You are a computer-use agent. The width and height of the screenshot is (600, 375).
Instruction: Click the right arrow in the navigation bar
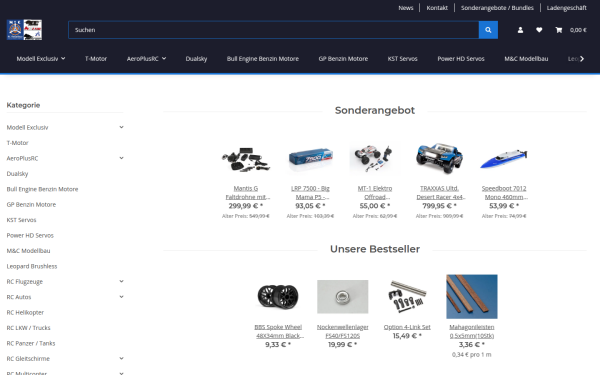coord(582,59)
